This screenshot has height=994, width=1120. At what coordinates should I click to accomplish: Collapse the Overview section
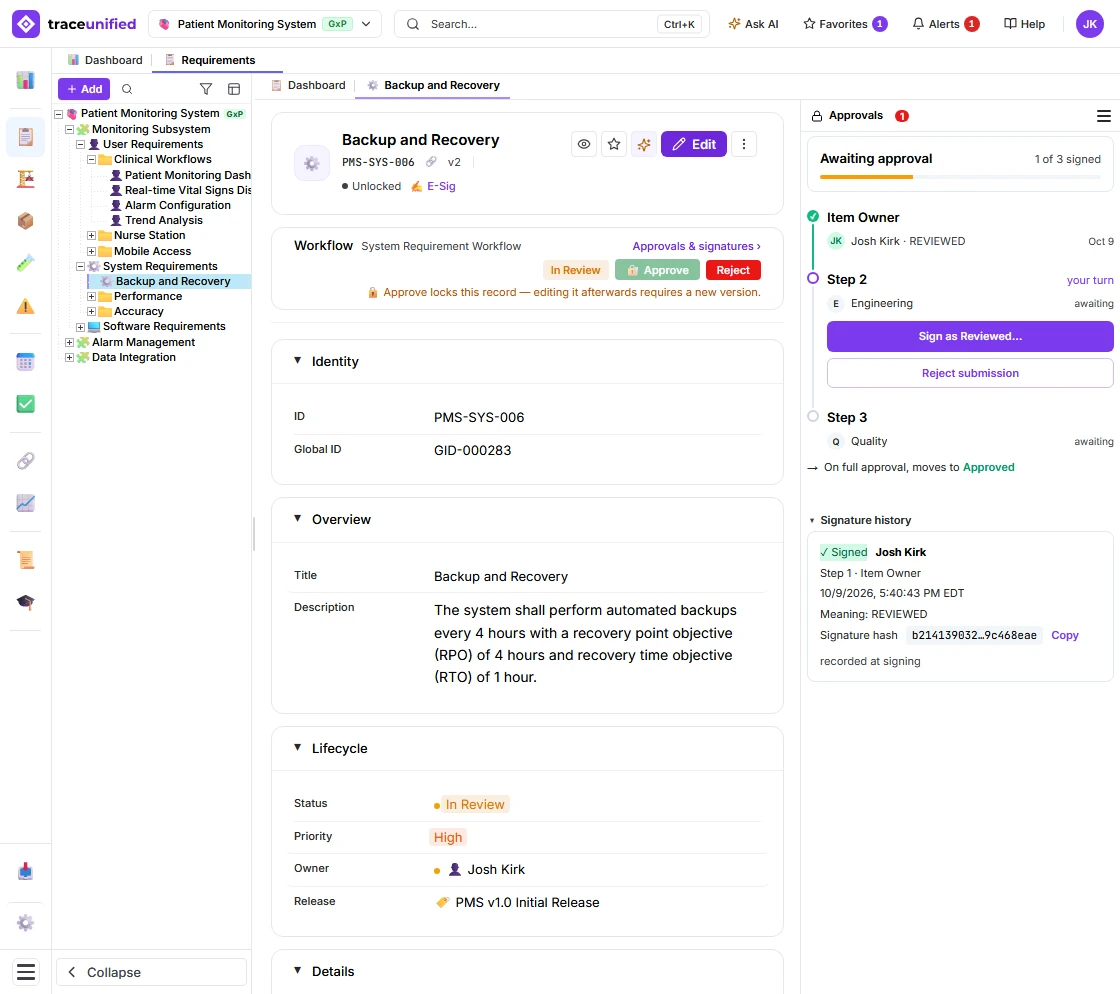click(298, 518)
